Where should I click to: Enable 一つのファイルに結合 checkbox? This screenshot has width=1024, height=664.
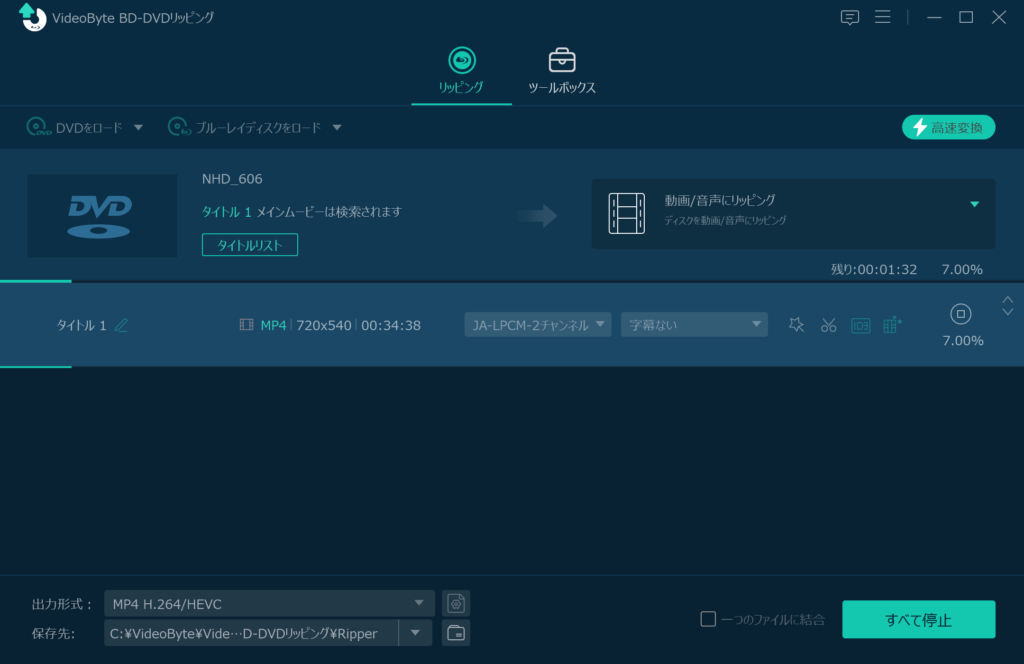point(708,619)
